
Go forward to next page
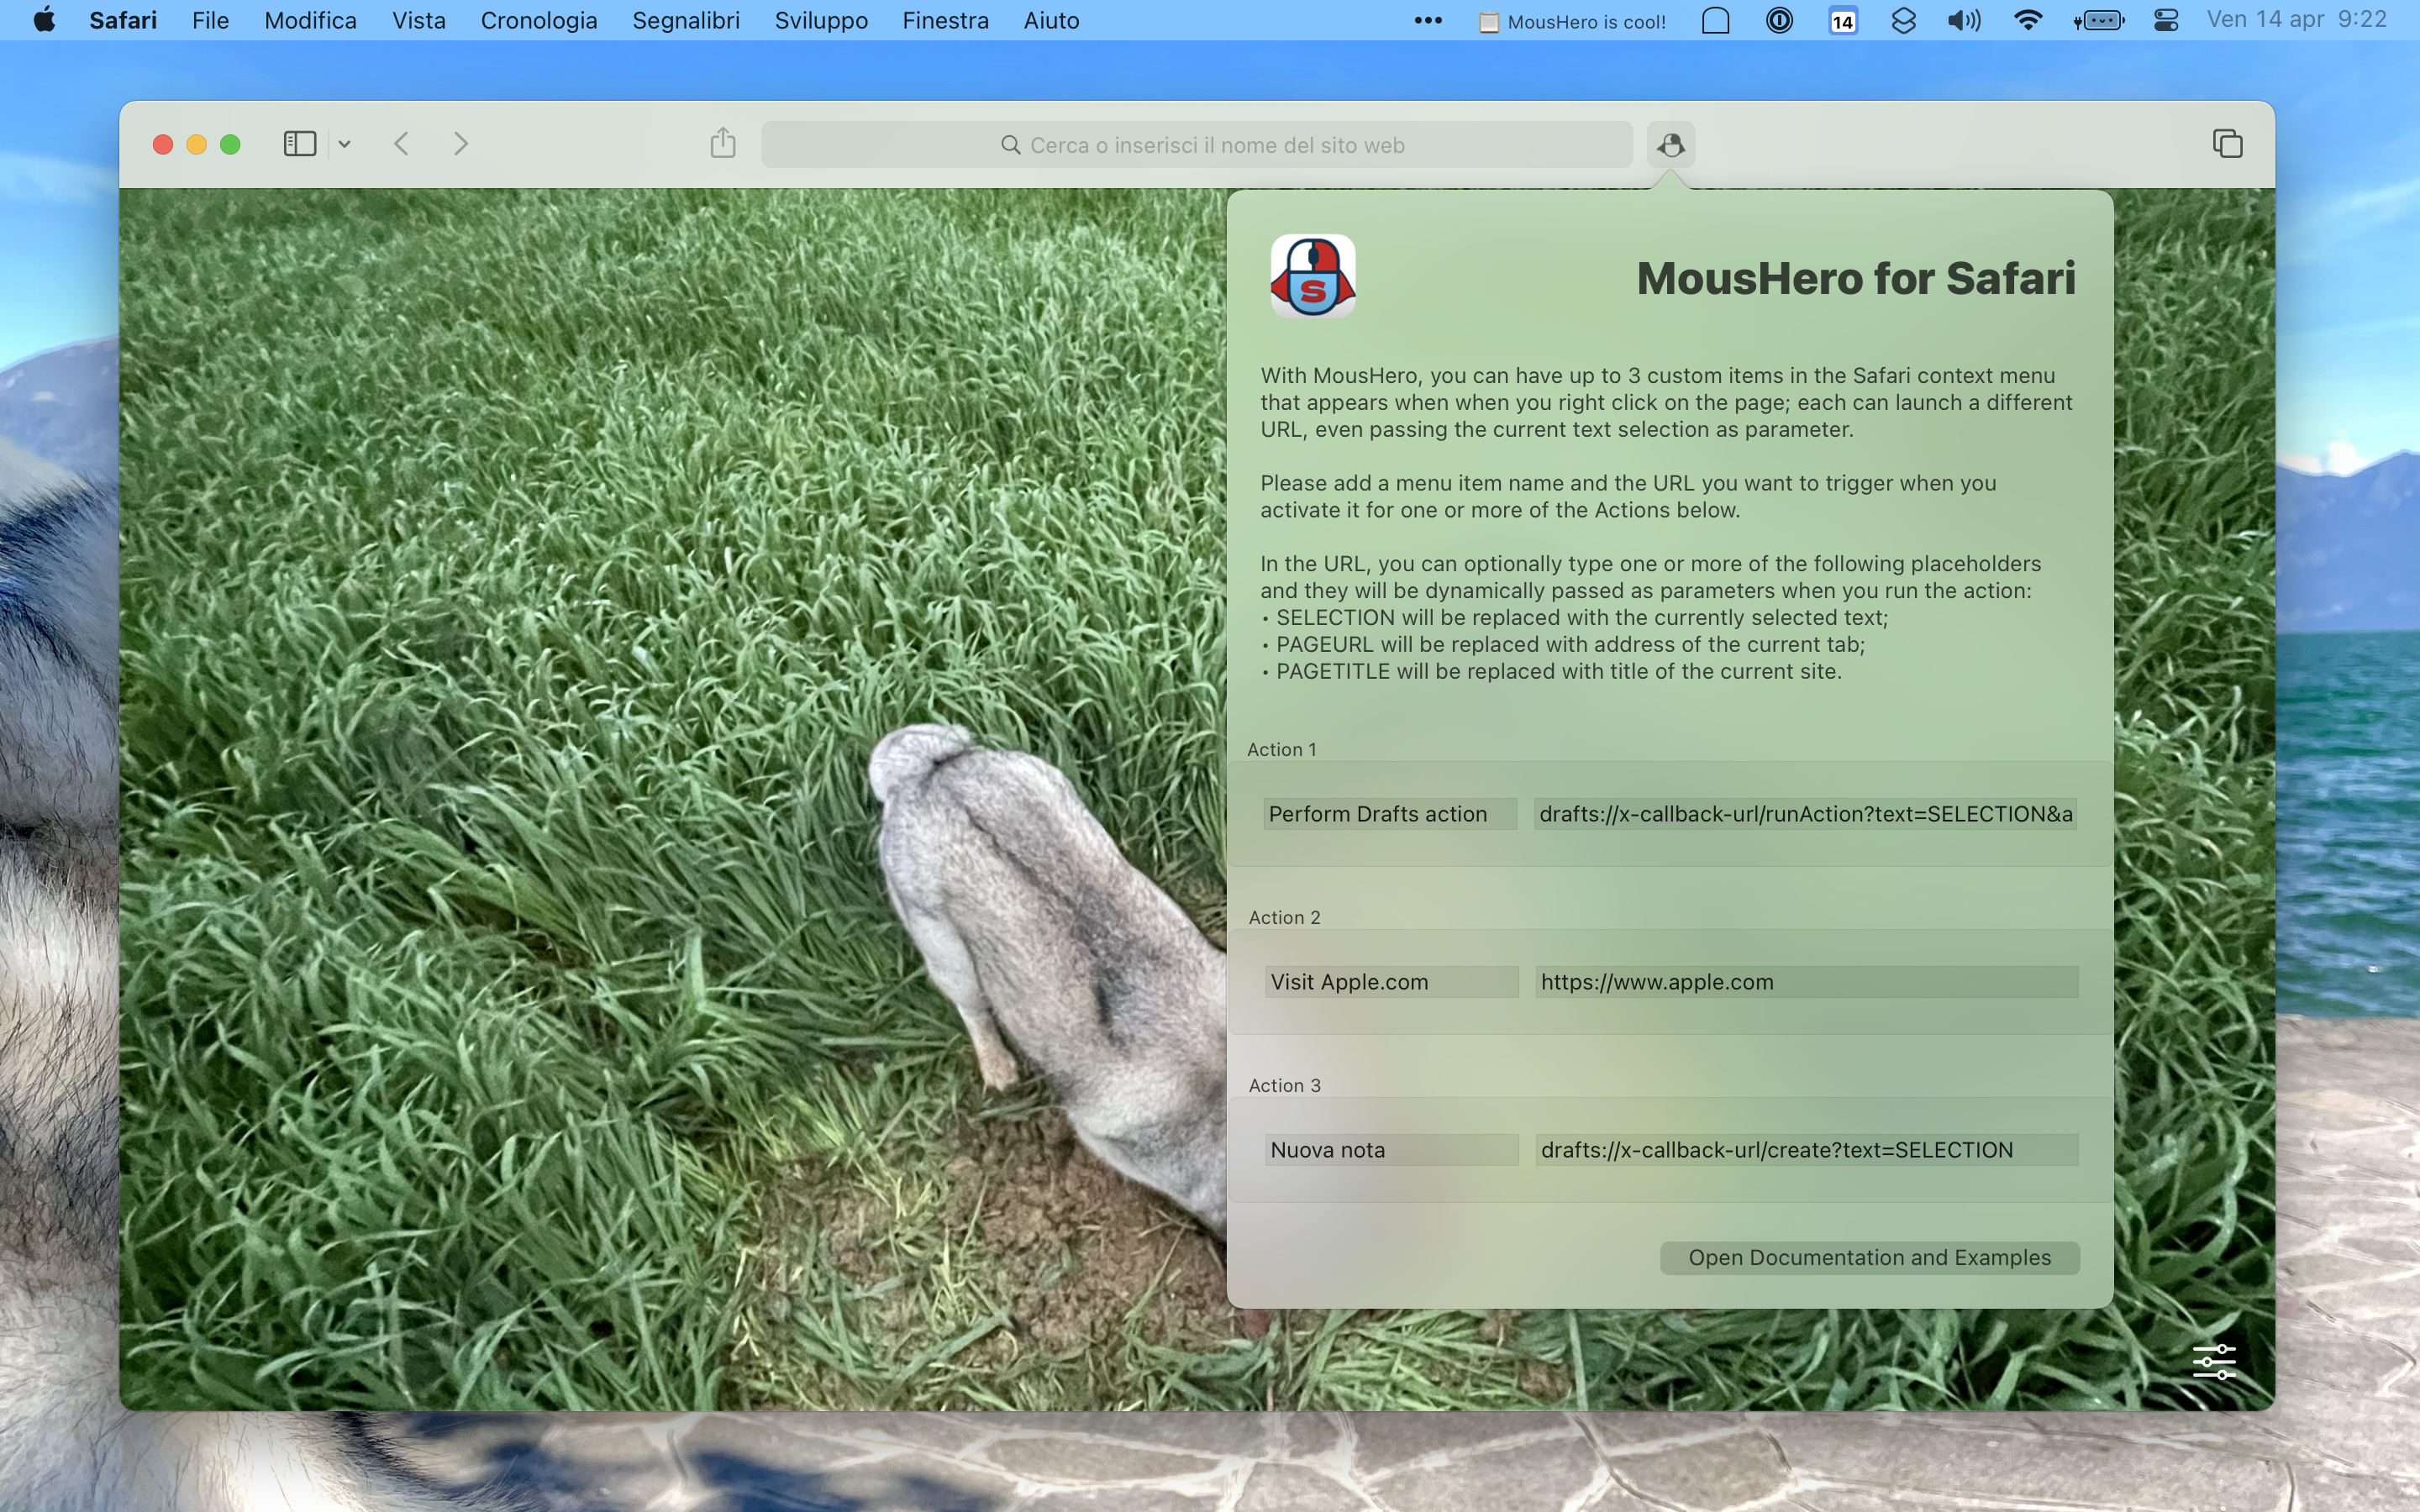(461, 144)
